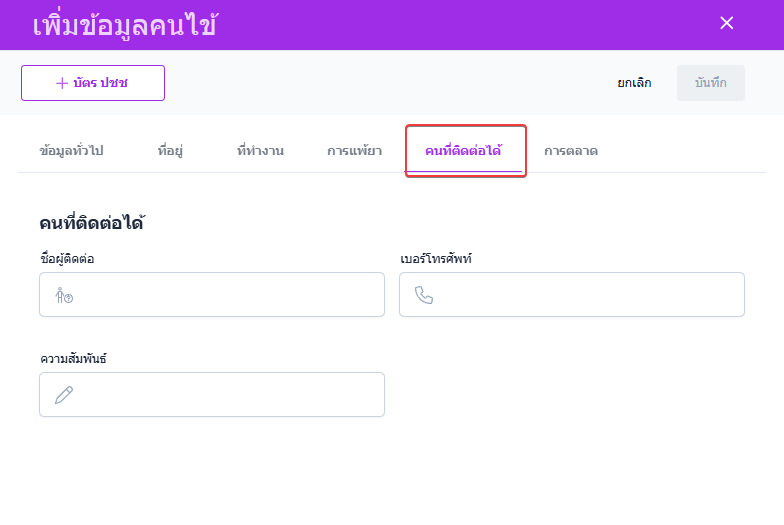Go to the ที่ทำงาน tab
This screenshot has width=784, height=525.
click(x=260, y=151)
